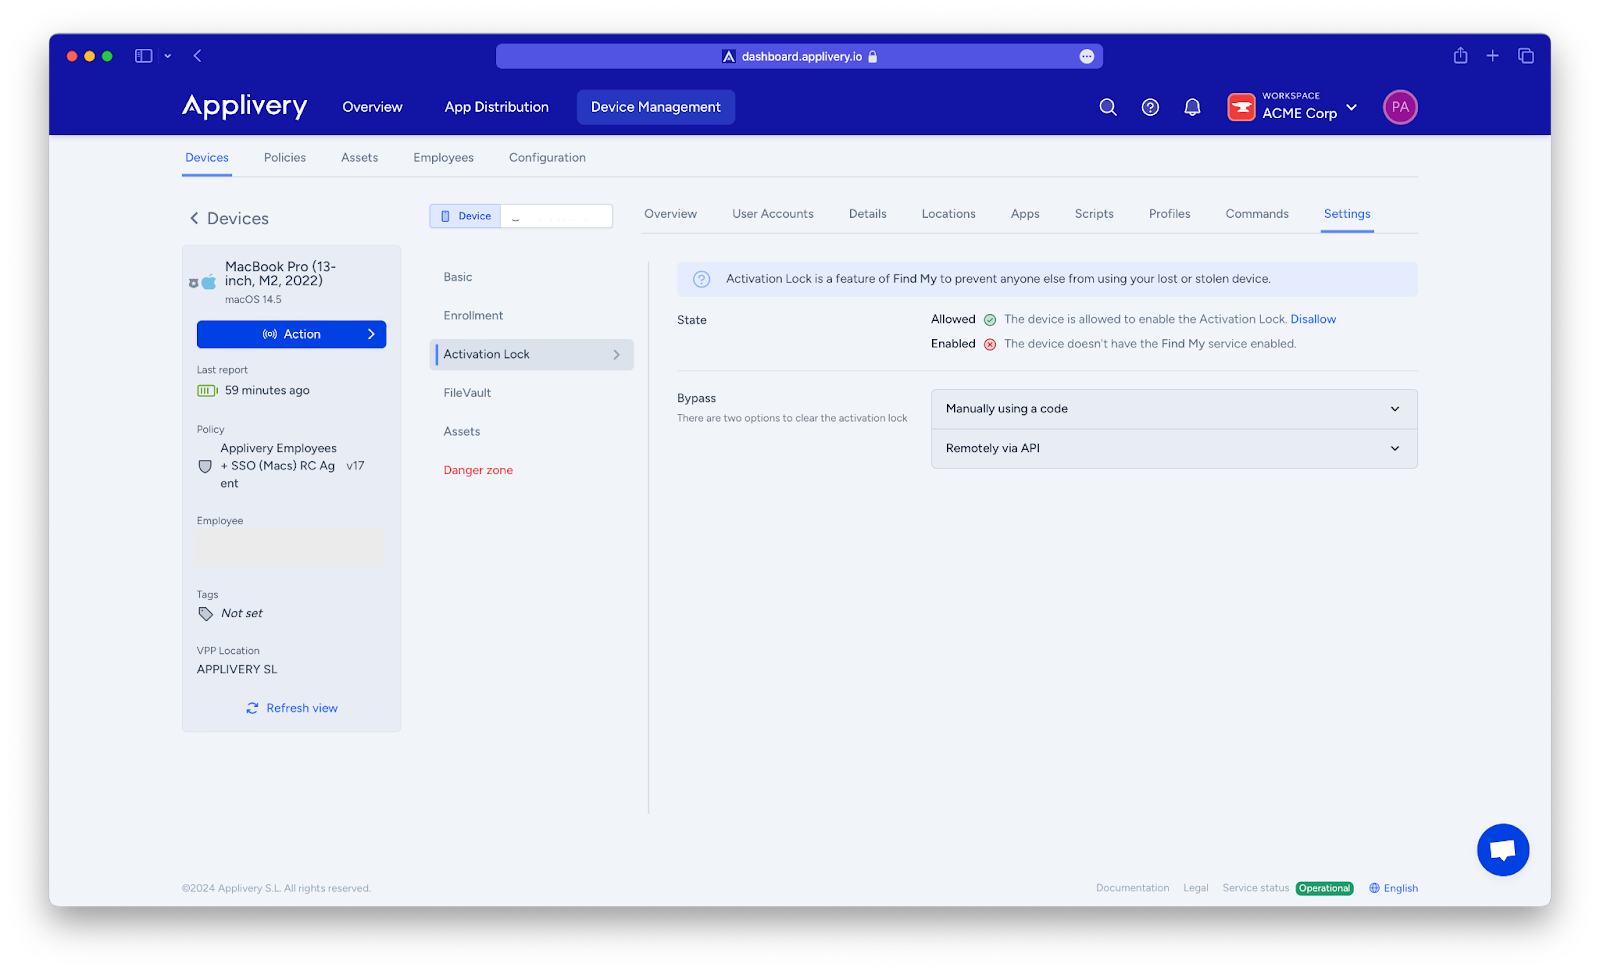Image resolution: width=1600 pixels, height=971 pixels.
Task: Open the Profiles tab
Action: pos(1169,214)
